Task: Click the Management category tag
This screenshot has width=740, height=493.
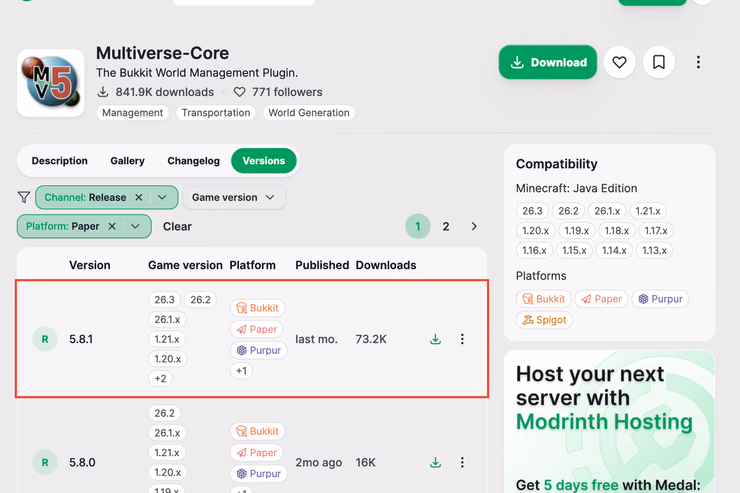Action: [133, 113]
